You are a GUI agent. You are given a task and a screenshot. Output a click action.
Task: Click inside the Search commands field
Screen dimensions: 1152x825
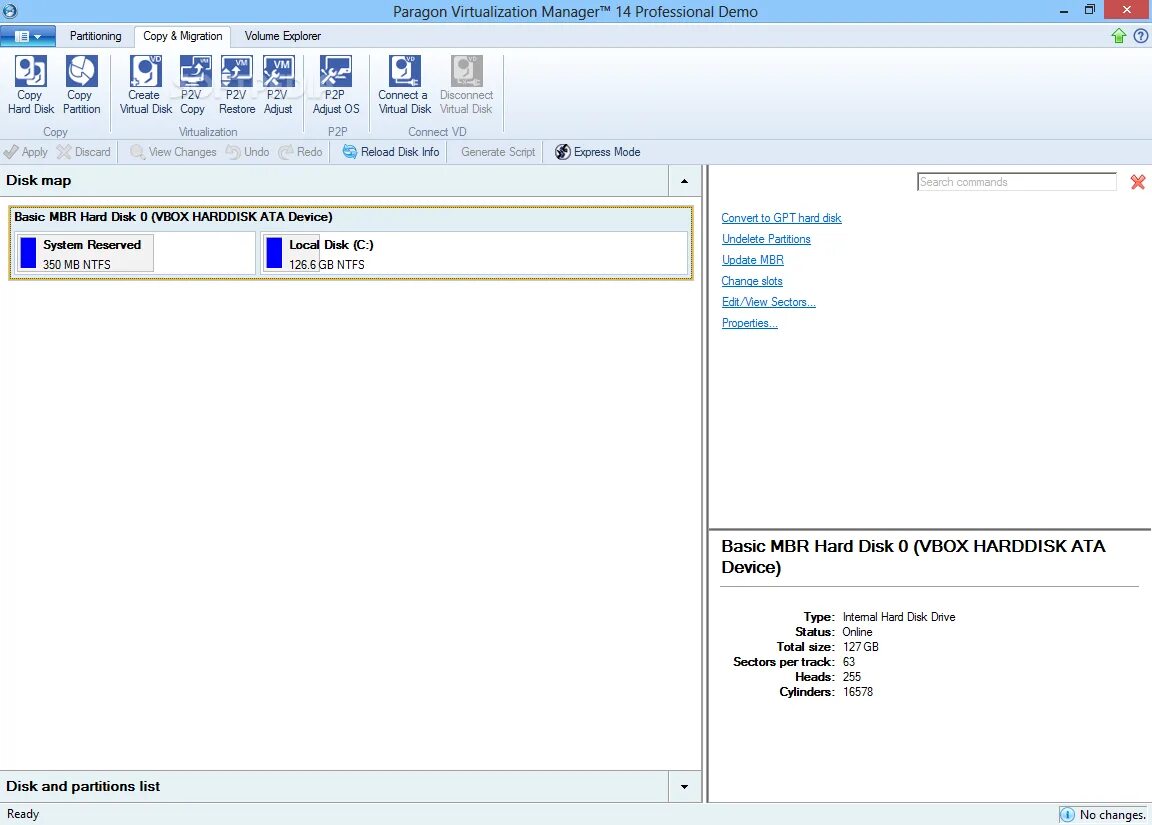pyautogui.click(x=1016, y=181)
